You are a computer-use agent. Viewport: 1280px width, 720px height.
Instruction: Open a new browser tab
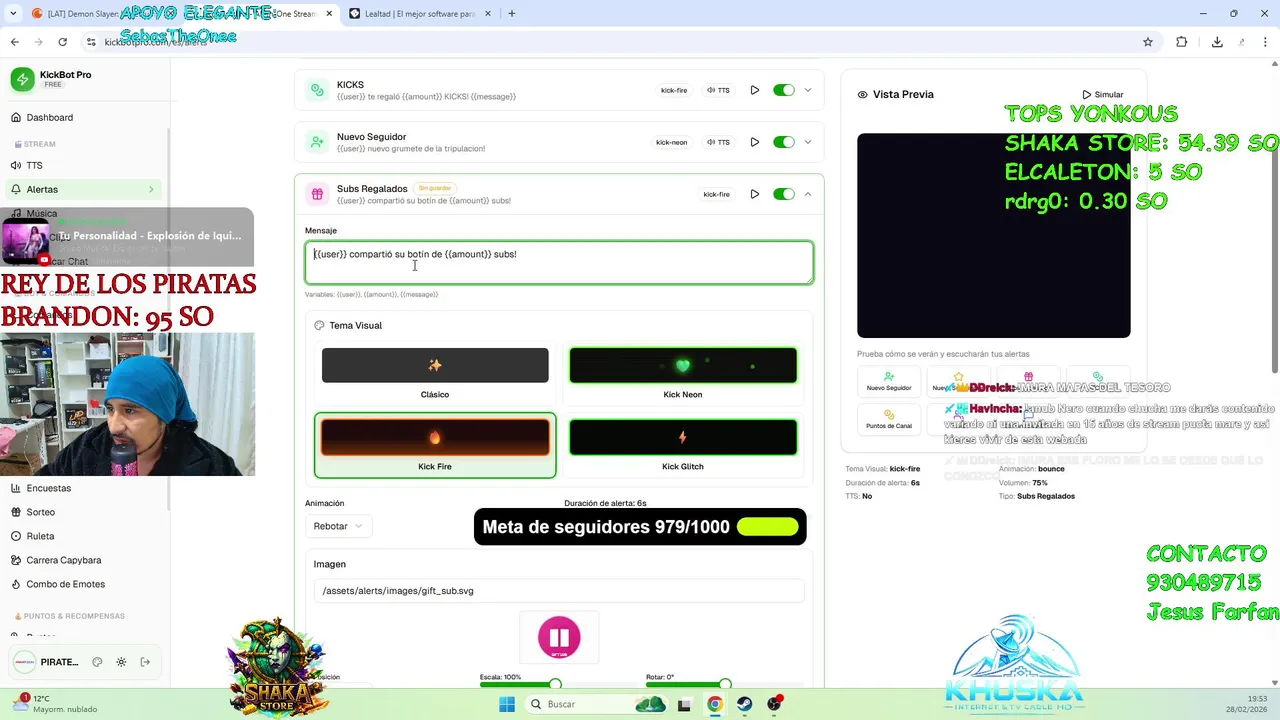(x=511, y=14)
